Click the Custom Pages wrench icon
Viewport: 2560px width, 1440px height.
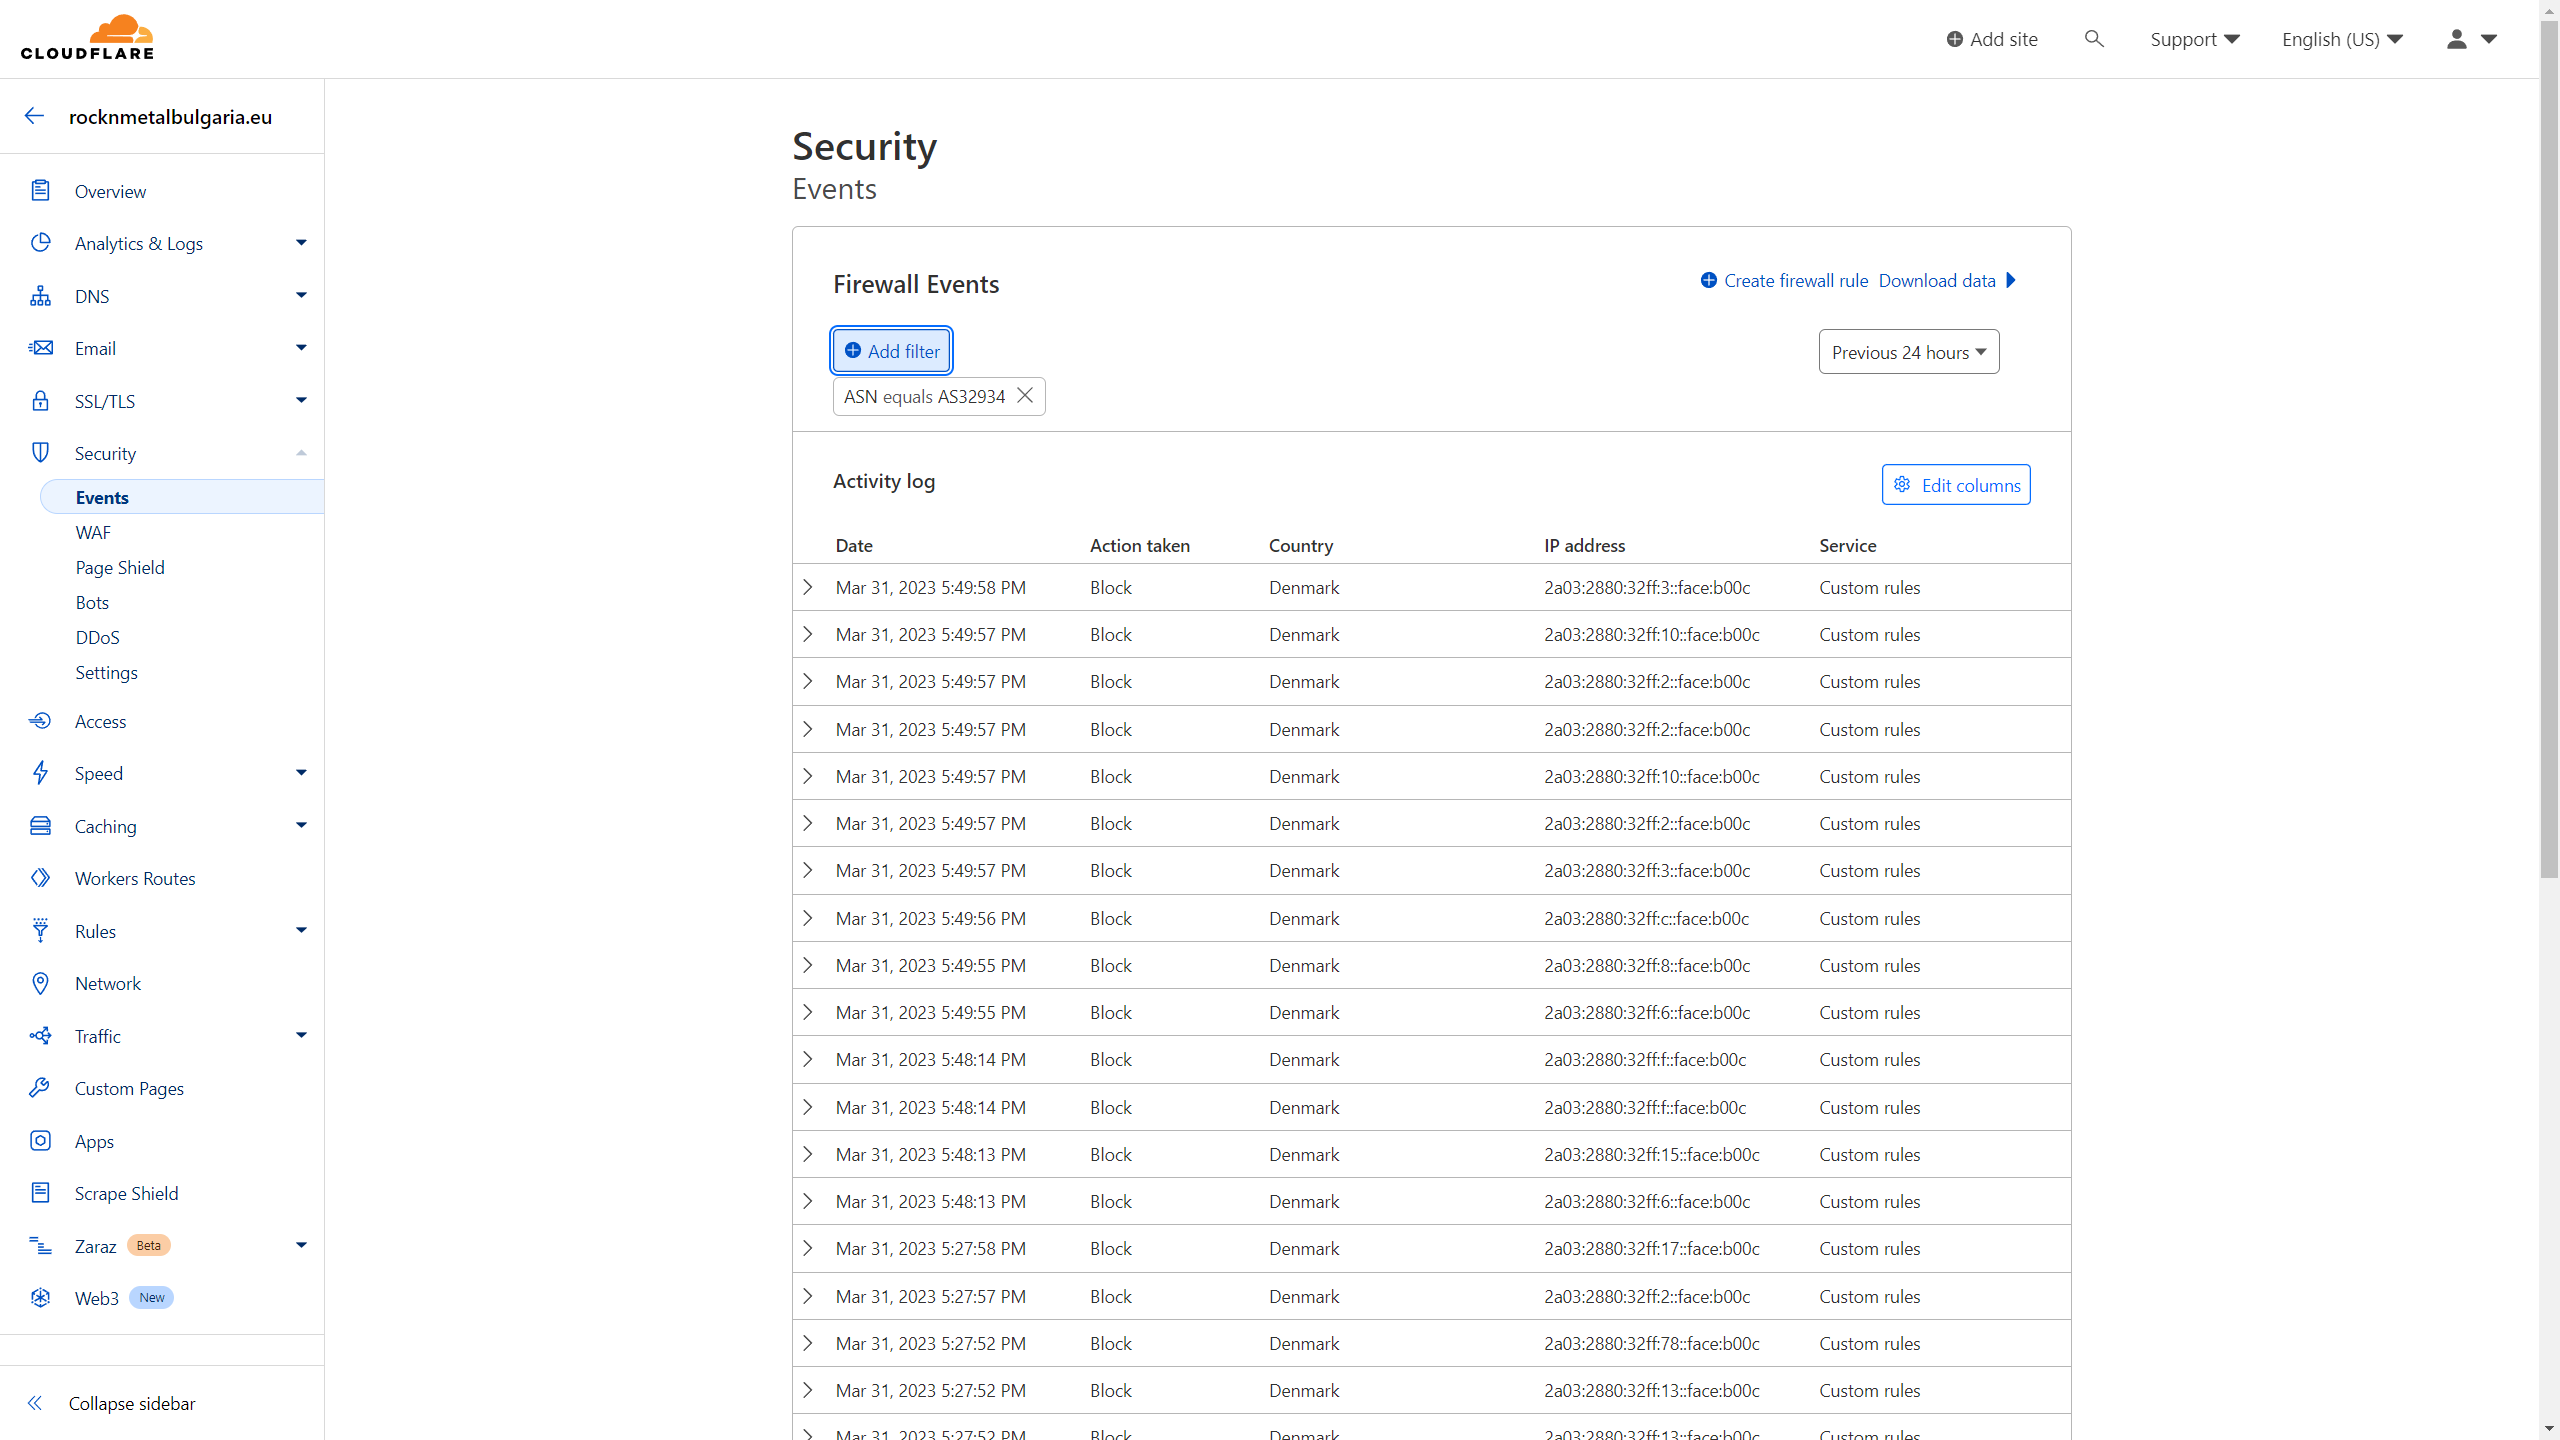click(40, 1087)
